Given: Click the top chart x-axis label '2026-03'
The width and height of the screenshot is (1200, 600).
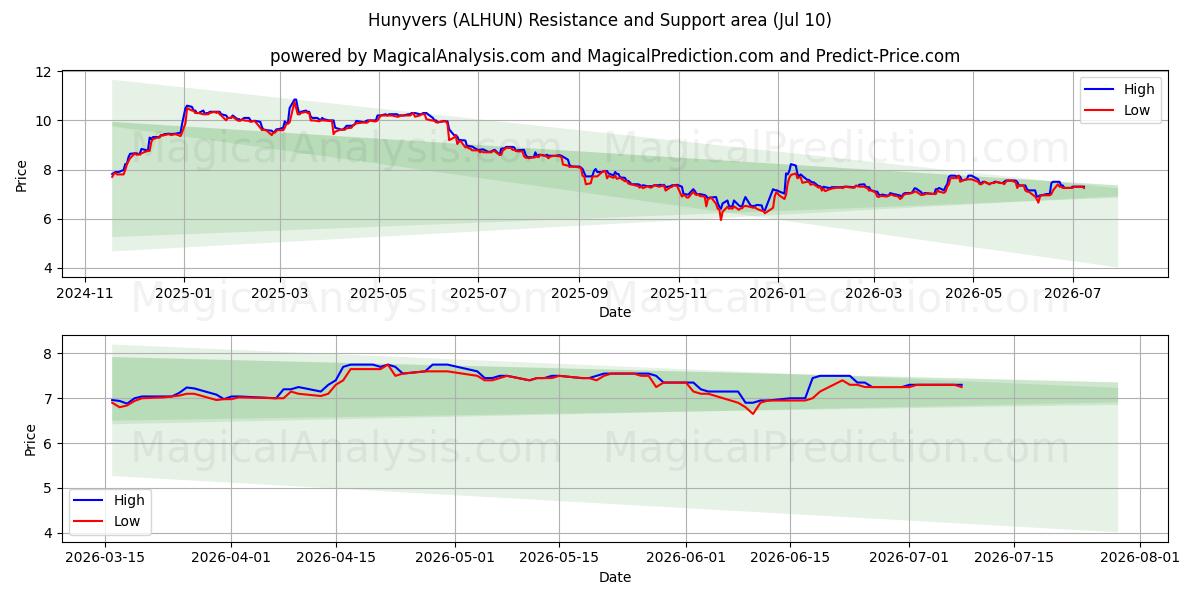Looking at the screenshot, I should click(x=874, y=294).
